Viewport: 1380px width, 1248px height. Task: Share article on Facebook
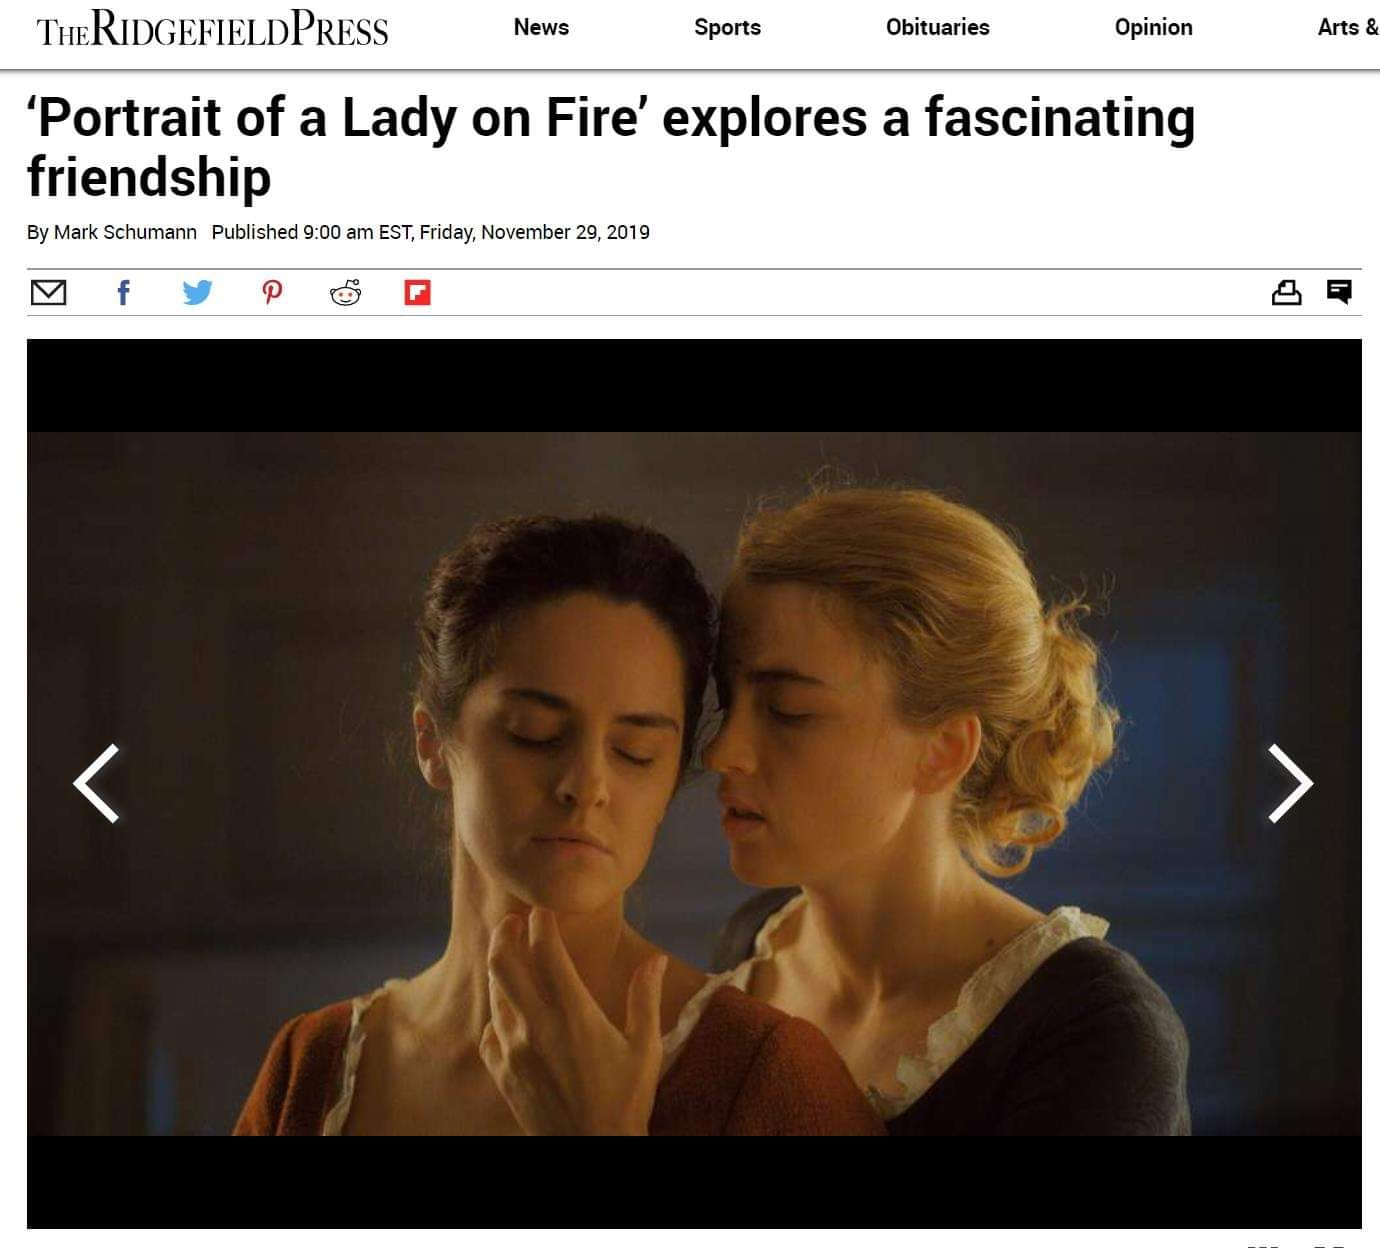[123, 292]
